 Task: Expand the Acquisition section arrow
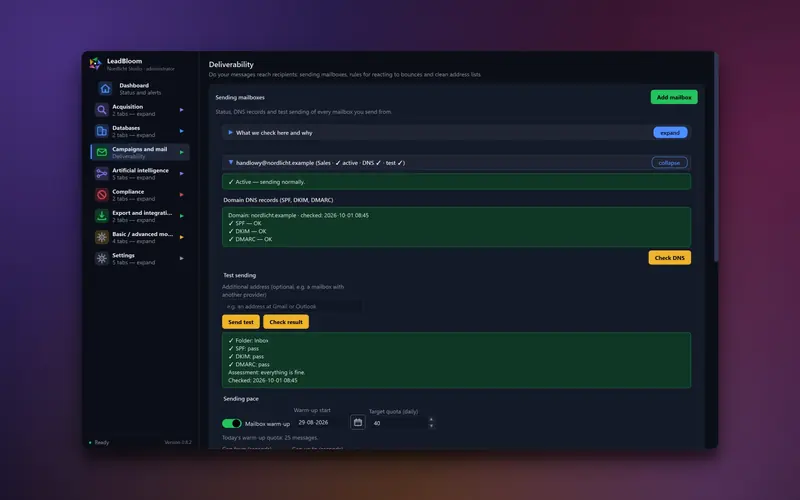coord(182,110)
